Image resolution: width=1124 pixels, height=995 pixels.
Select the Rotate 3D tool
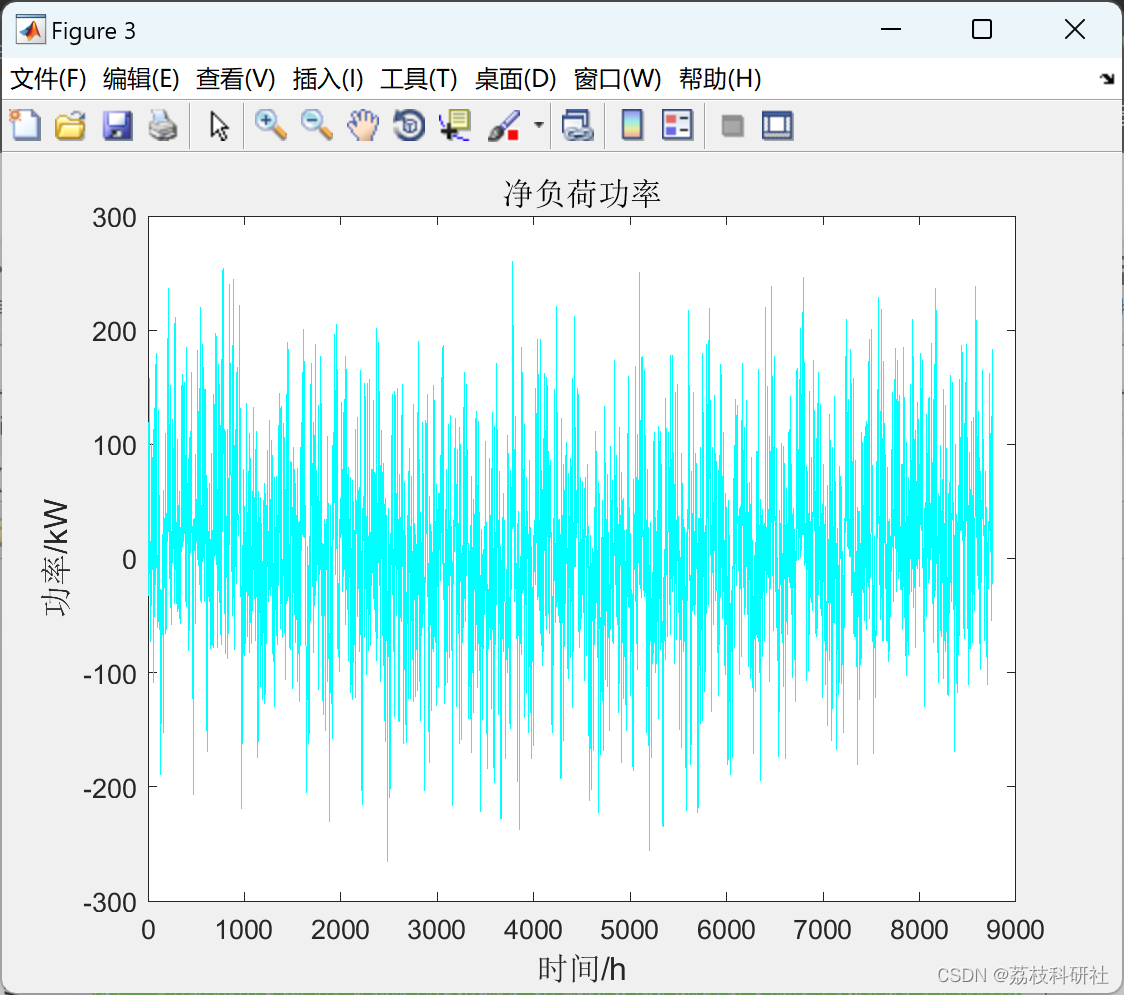pos(409,125)
